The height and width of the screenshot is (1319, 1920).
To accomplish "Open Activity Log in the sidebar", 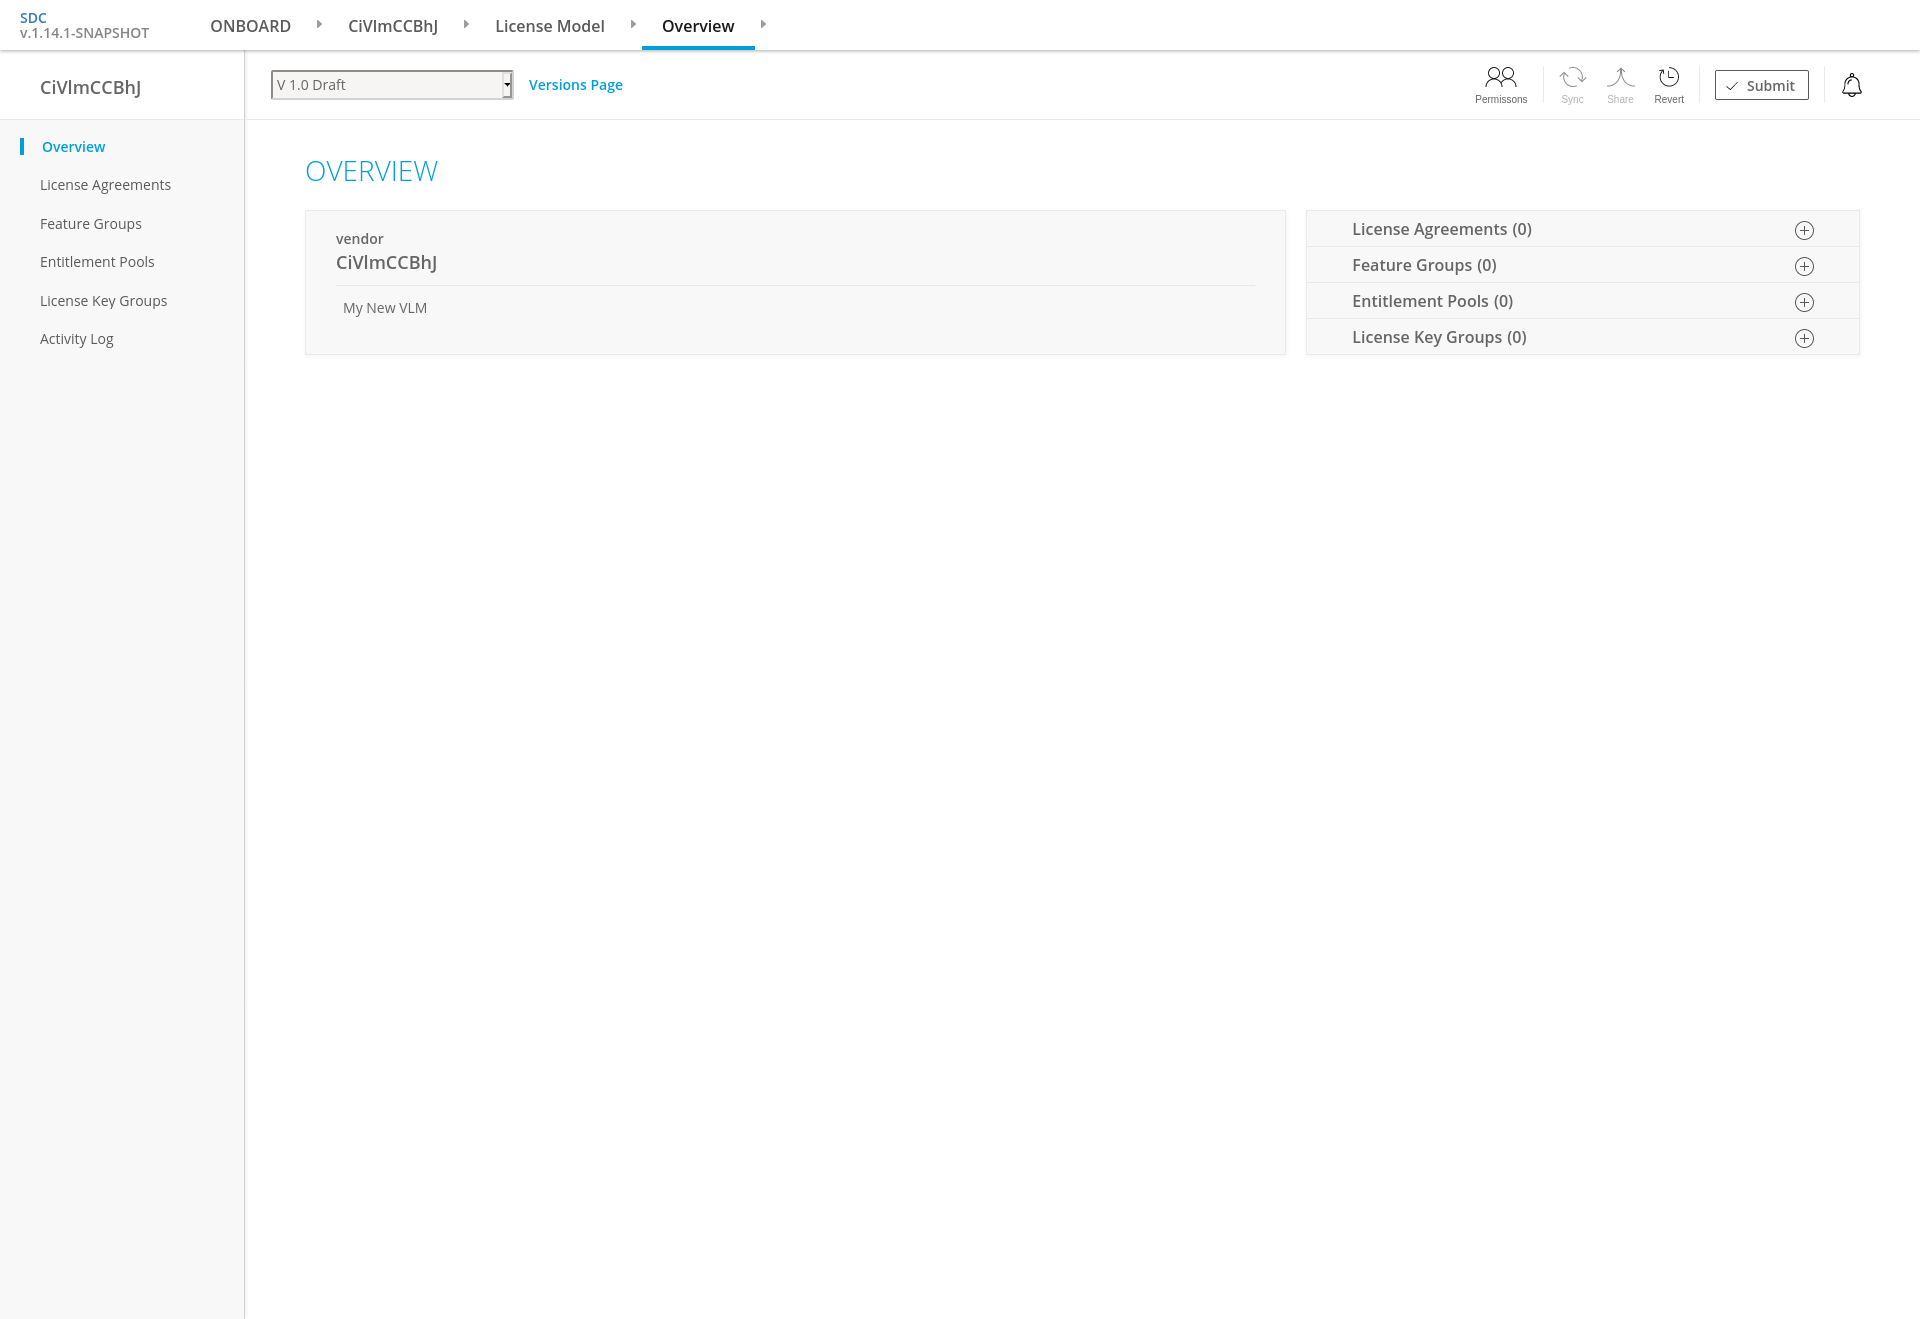I will point(77,339).
